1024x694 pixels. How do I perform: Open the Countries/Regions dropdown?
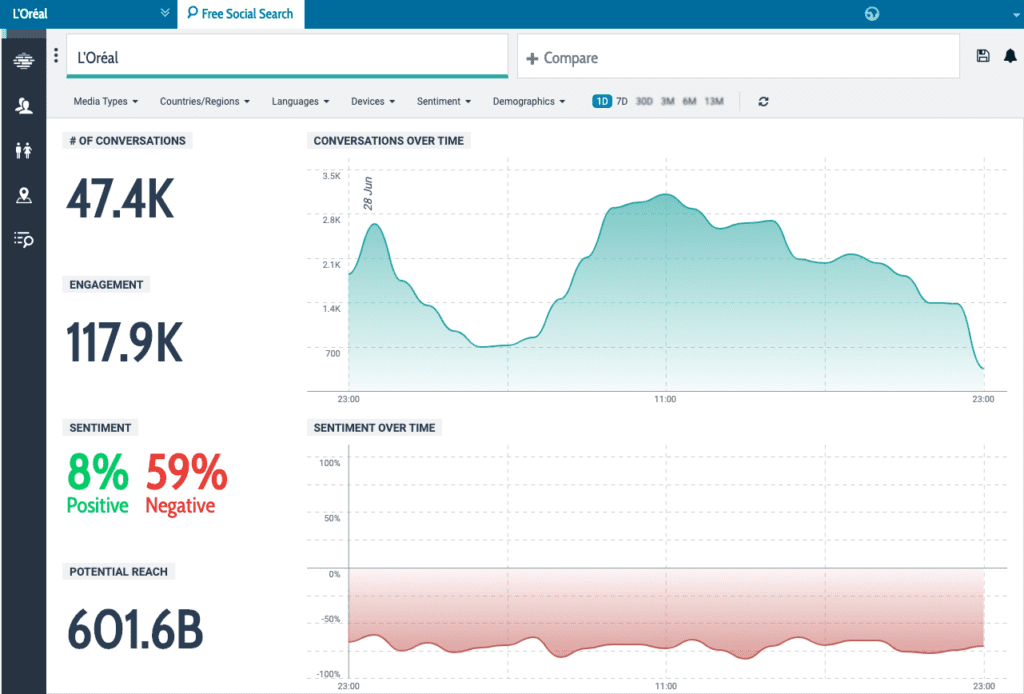204,102
